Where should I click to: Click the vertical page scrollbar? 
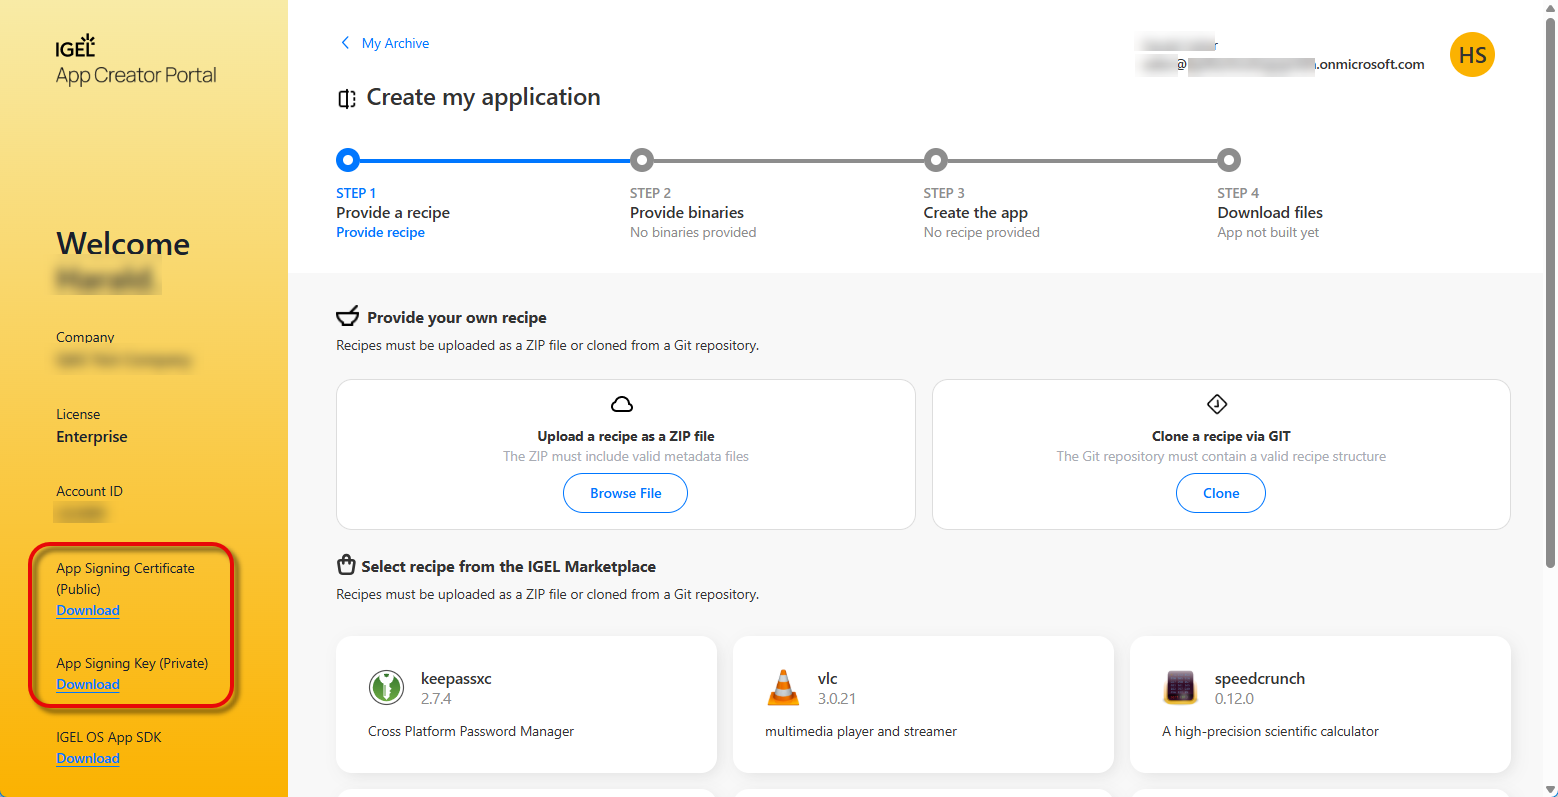tap(1550, 300)
